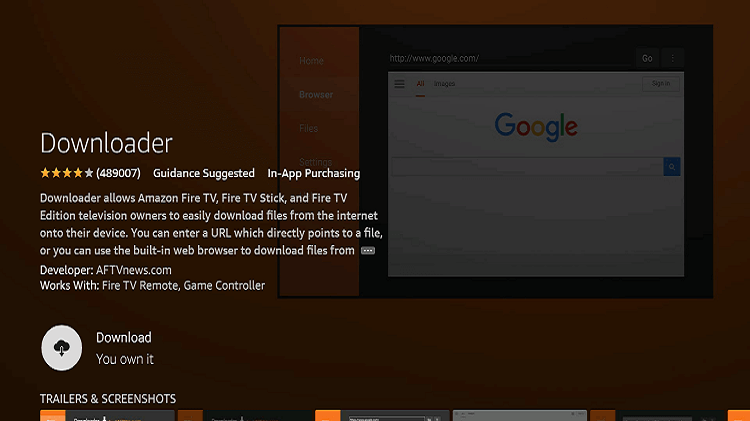The image size is (750, 421).
Task: Click the '(489007)' review count
Action: [118, 173]
